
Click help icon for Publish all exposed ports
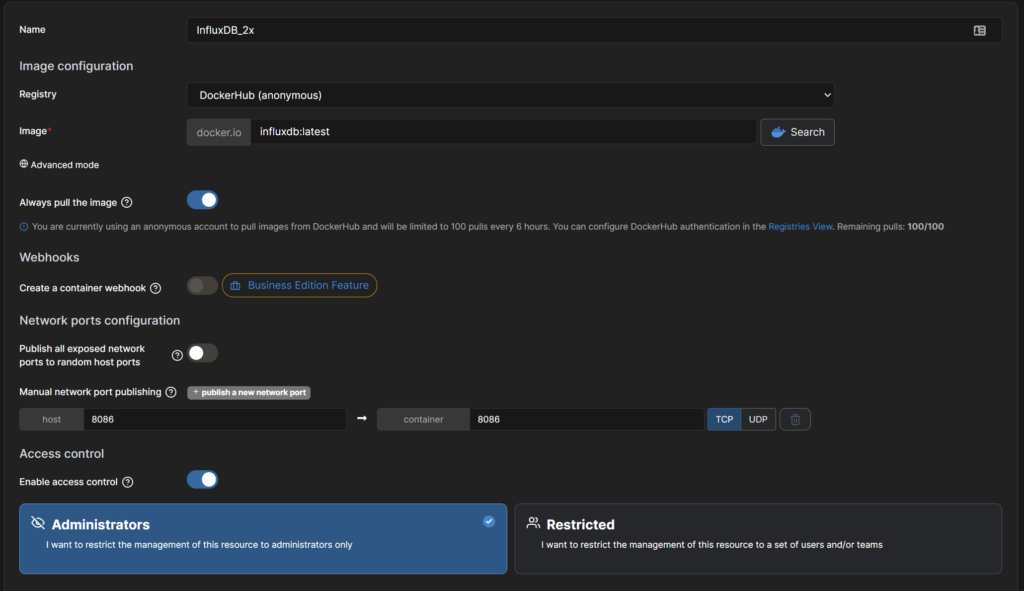[177, 355]
